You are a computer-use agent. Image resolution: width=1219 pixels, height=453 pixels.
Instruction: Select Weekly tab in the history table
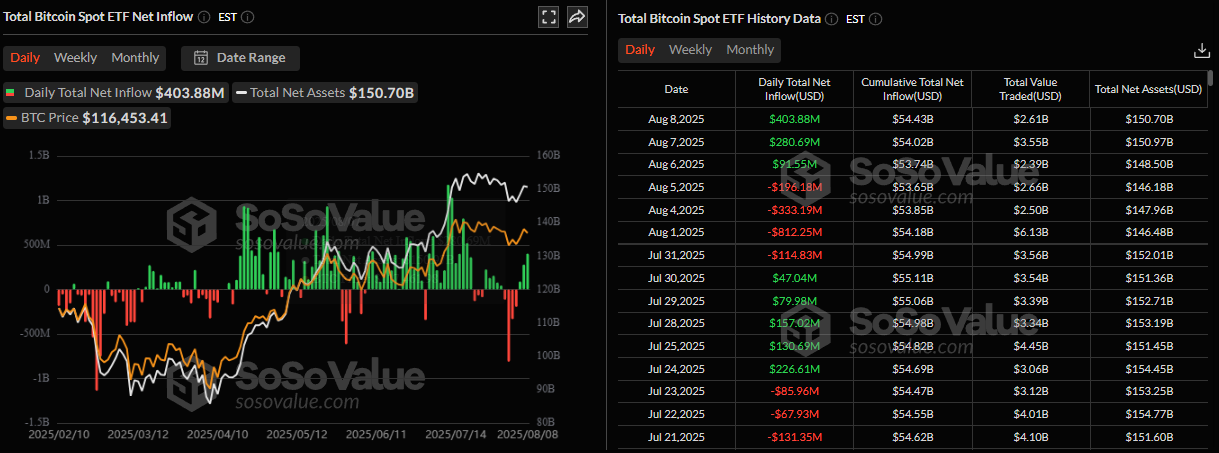(690, 50)
